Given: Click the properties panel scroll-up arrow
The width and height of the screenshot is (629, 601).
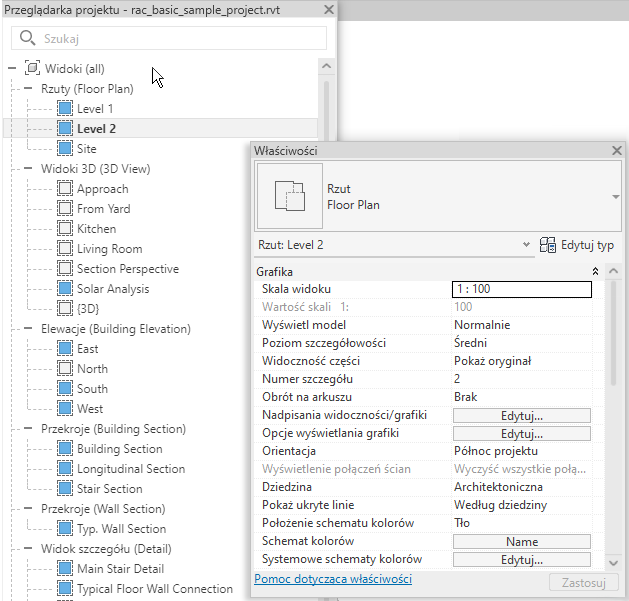Looking at the screenshot, I should coord(613,271).
